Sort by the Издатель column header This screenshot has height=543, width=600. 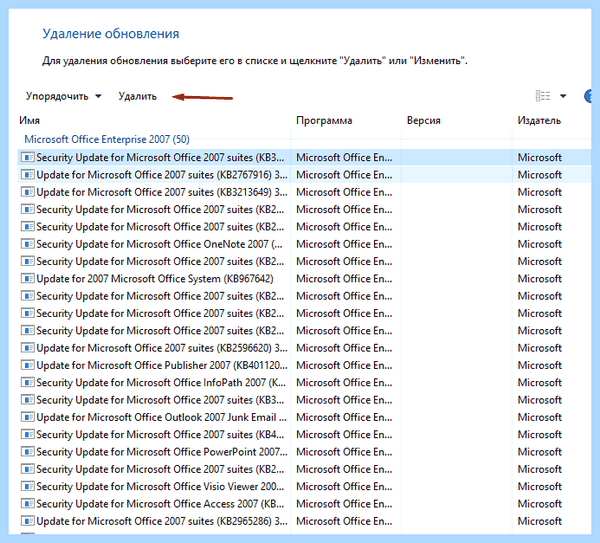[x=539, y=121]
